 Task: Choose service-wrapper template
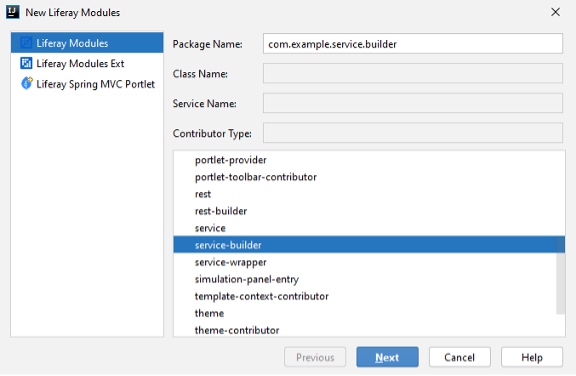pyautogui.click(x=369, y=262)
